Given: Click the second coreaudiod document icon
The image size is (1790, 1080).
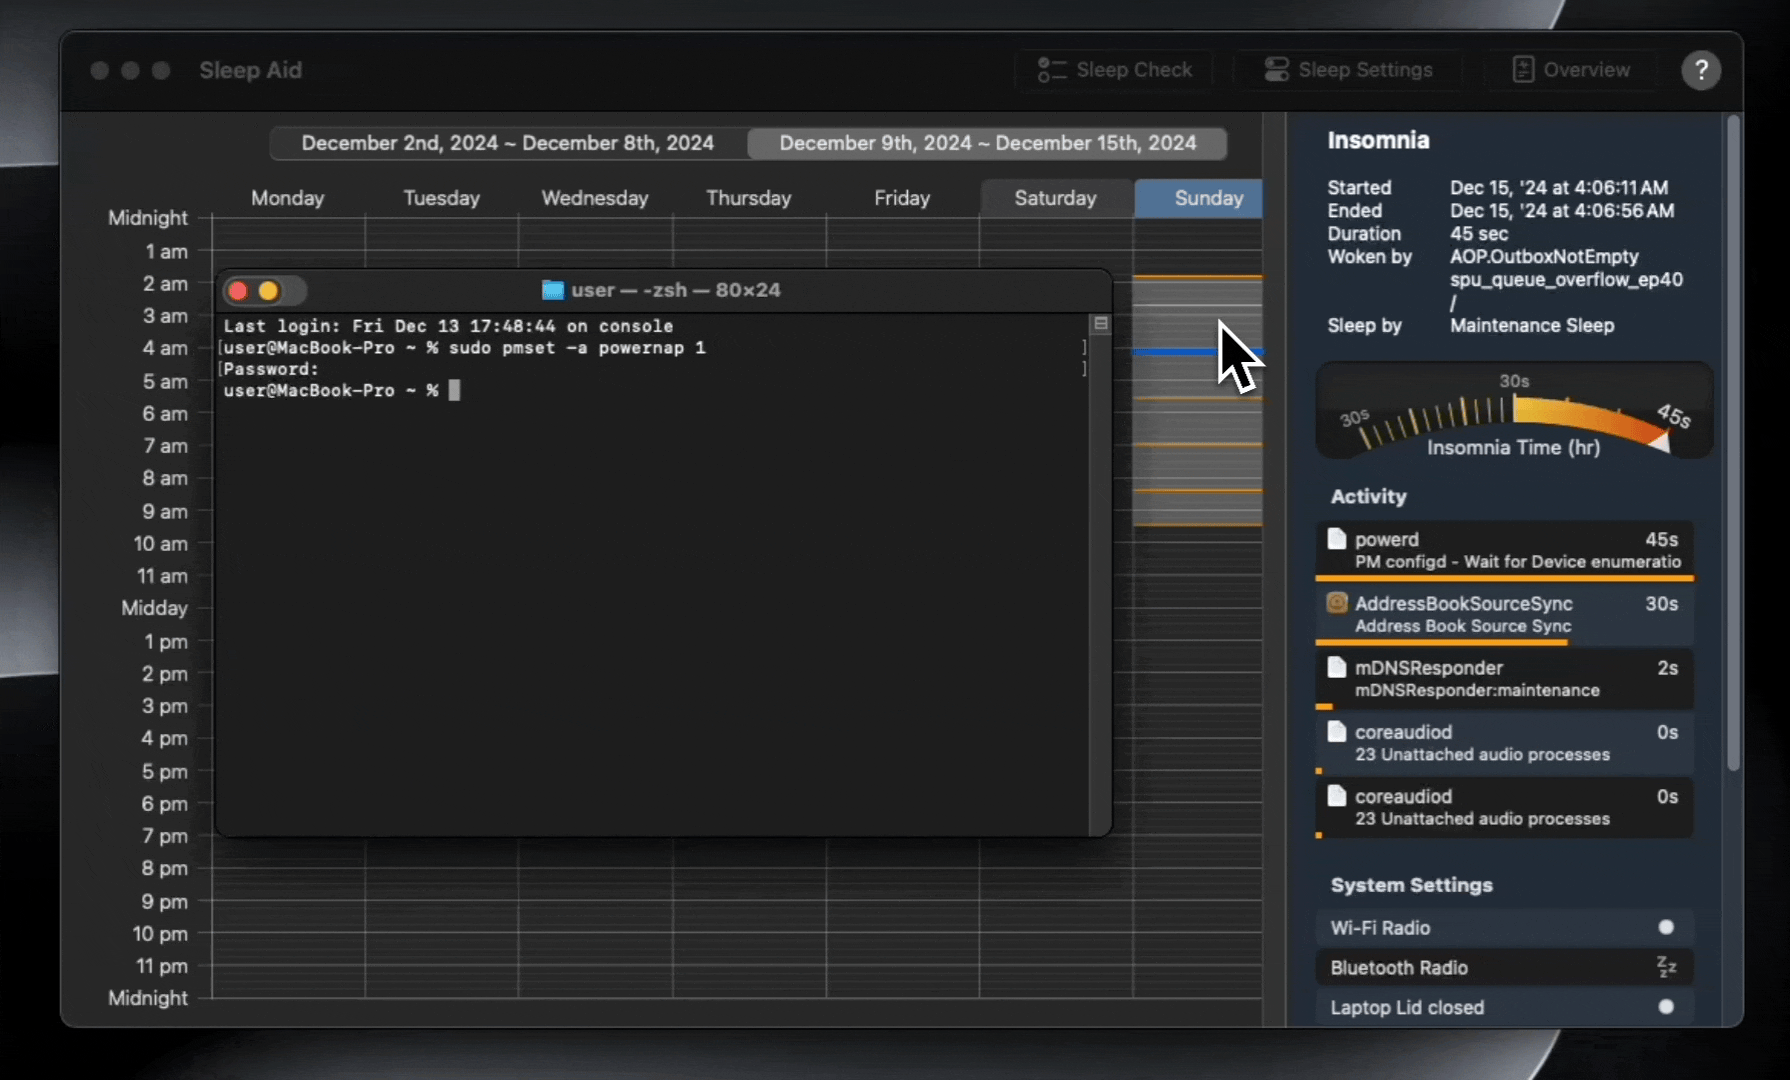Looking at the screenshot, I should pos(1337,796).
